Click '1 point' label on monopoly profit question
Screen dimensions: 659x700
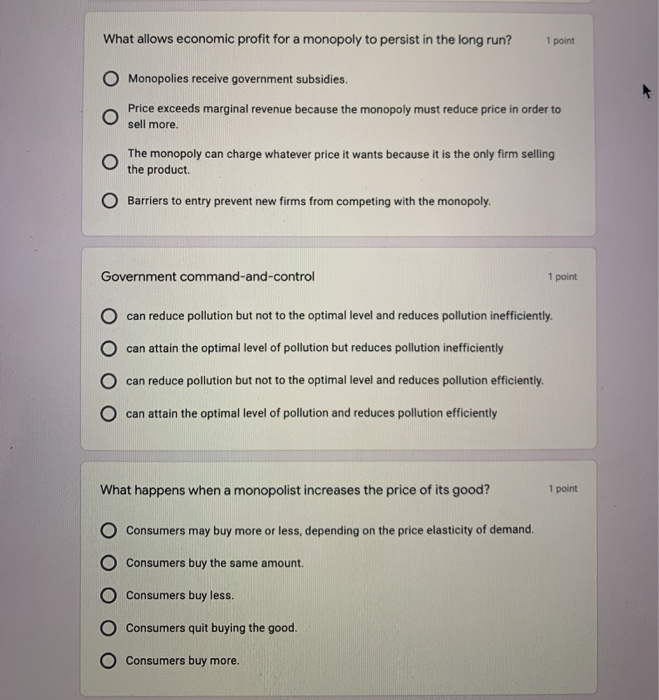(560, 41)
